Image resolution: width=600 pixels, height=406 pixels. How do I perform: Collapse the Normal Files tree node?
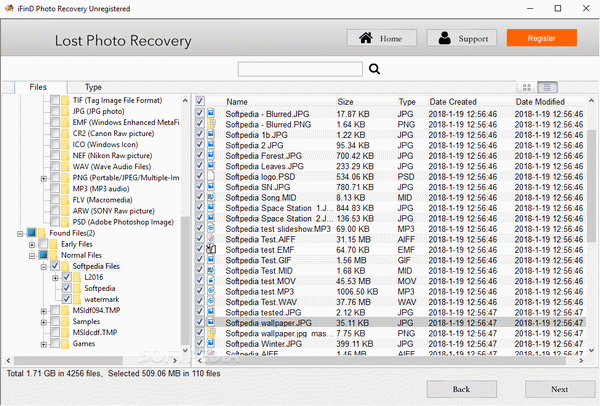pos(32,256)
